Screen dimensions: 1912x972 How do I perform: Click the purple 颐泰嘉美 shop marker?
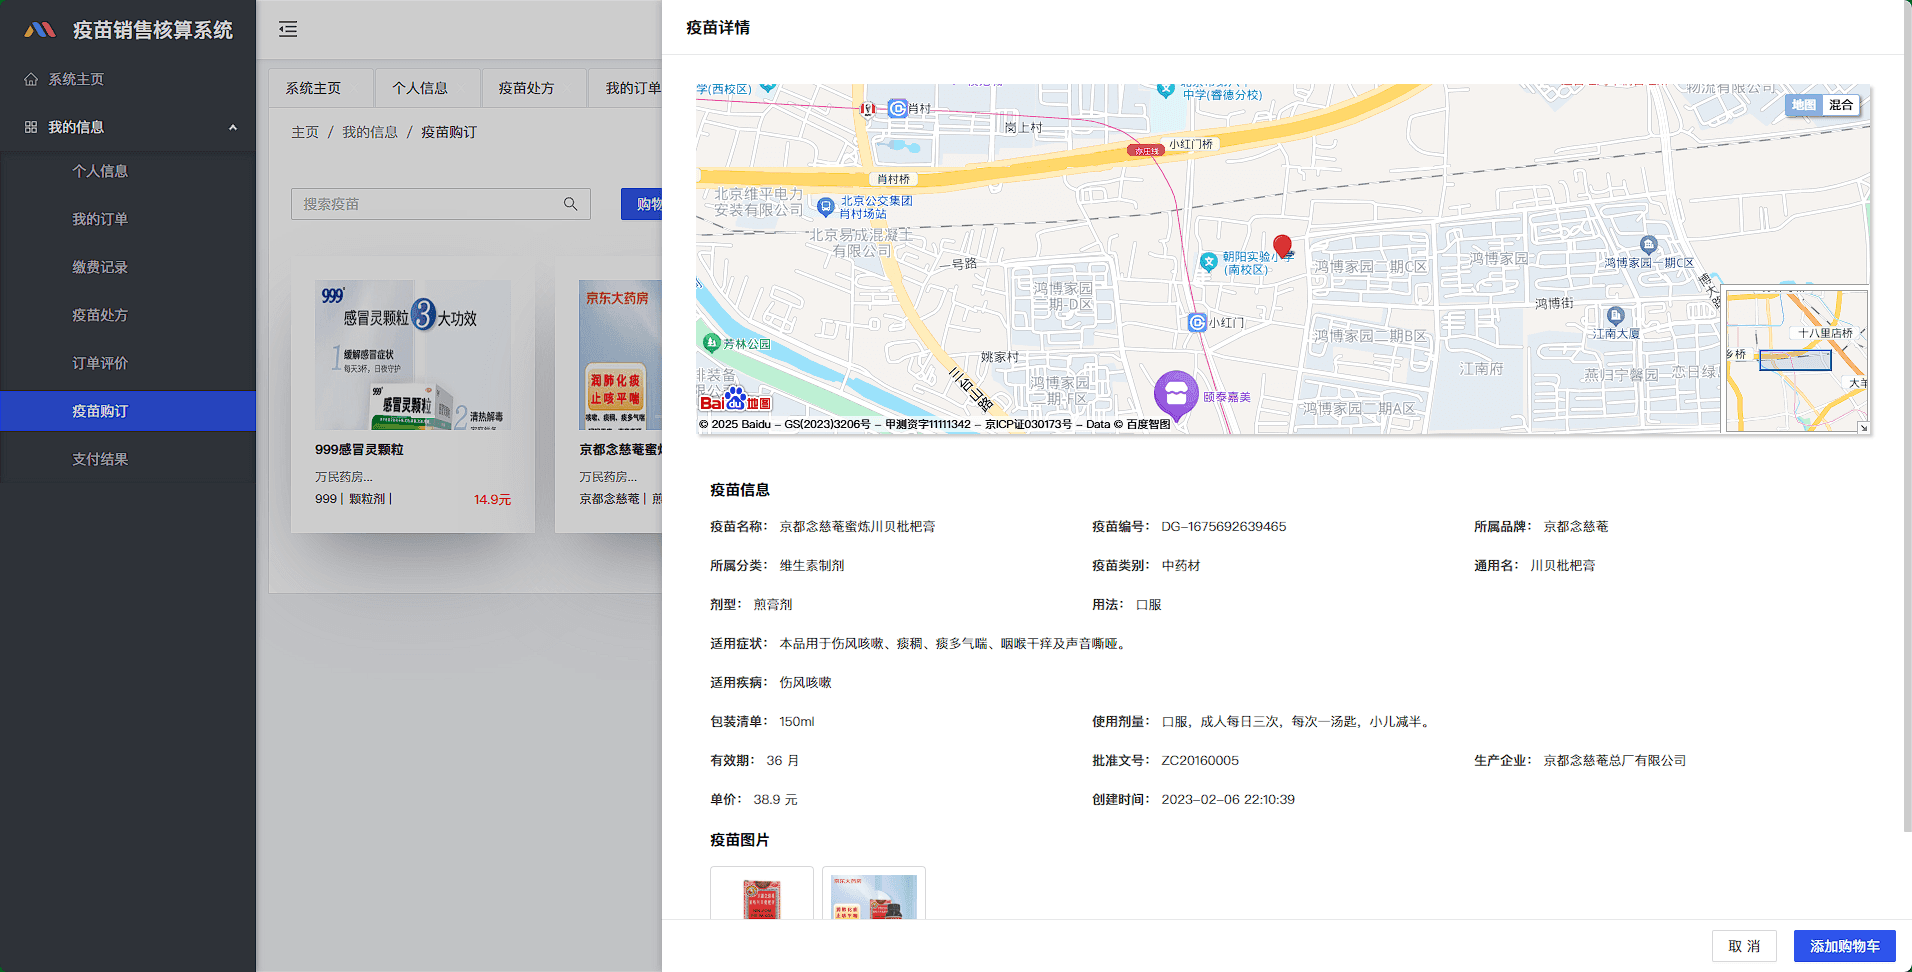(1176, 395)
